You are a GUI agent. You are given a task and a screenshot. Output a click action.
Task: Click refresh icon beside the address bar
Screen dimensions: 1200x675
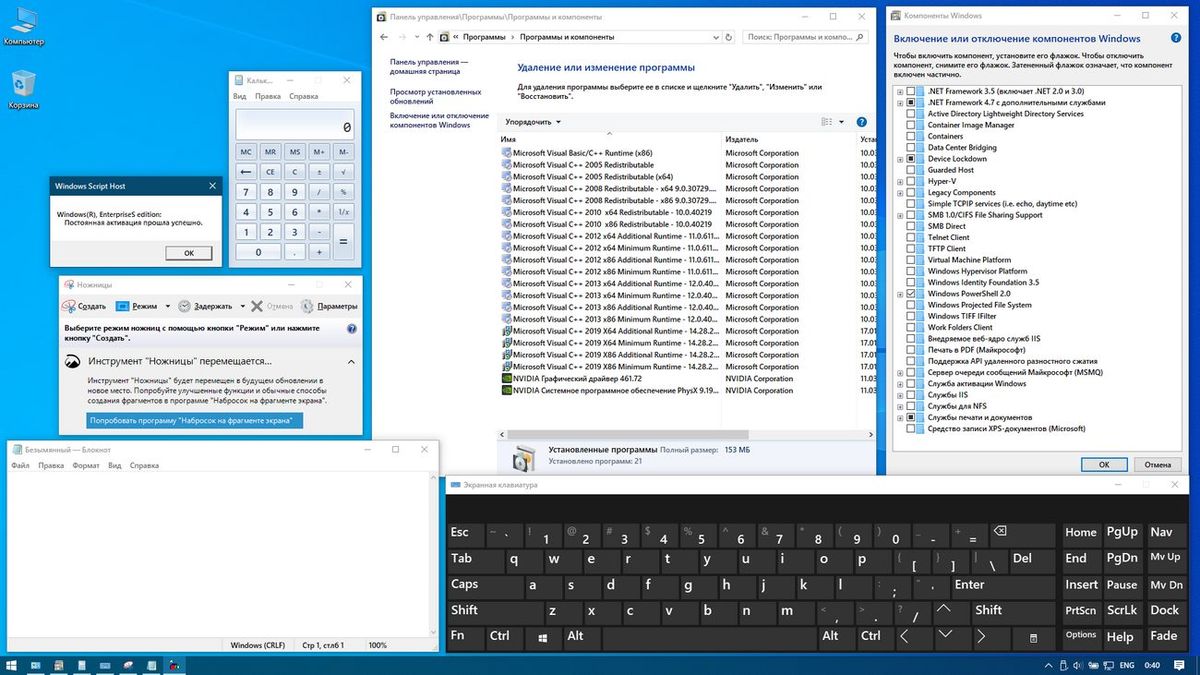coord(729,37)
